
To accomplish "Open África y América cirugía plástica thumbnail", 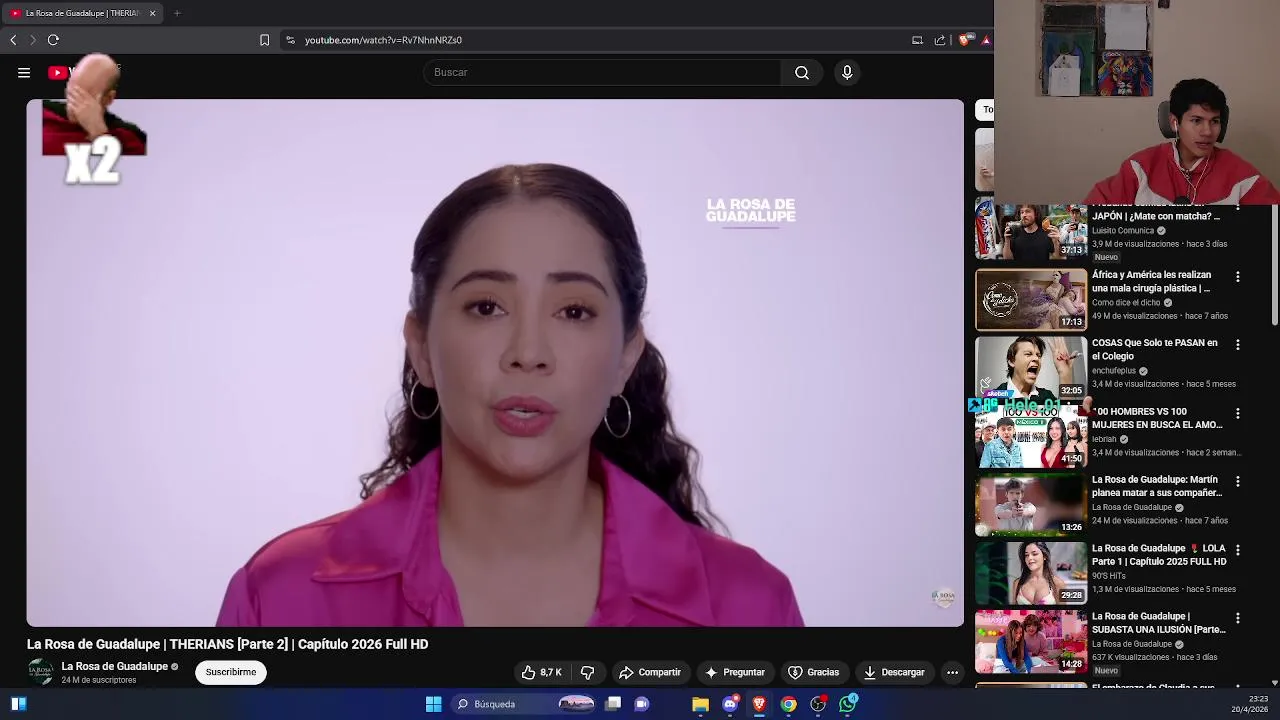I will point(1031,299).
